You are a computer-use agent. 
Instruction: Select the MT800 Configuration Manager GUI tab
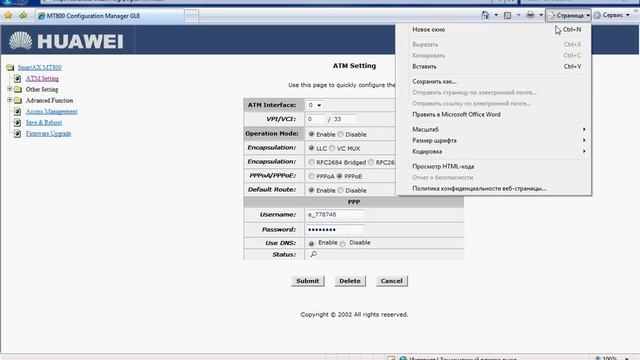coord(109,16)
